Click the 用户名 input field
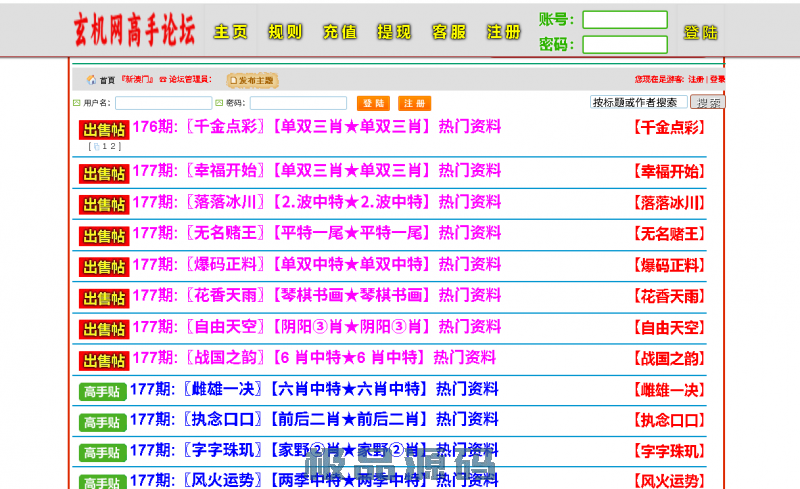The image size is (800, 489). pos(163,103)
